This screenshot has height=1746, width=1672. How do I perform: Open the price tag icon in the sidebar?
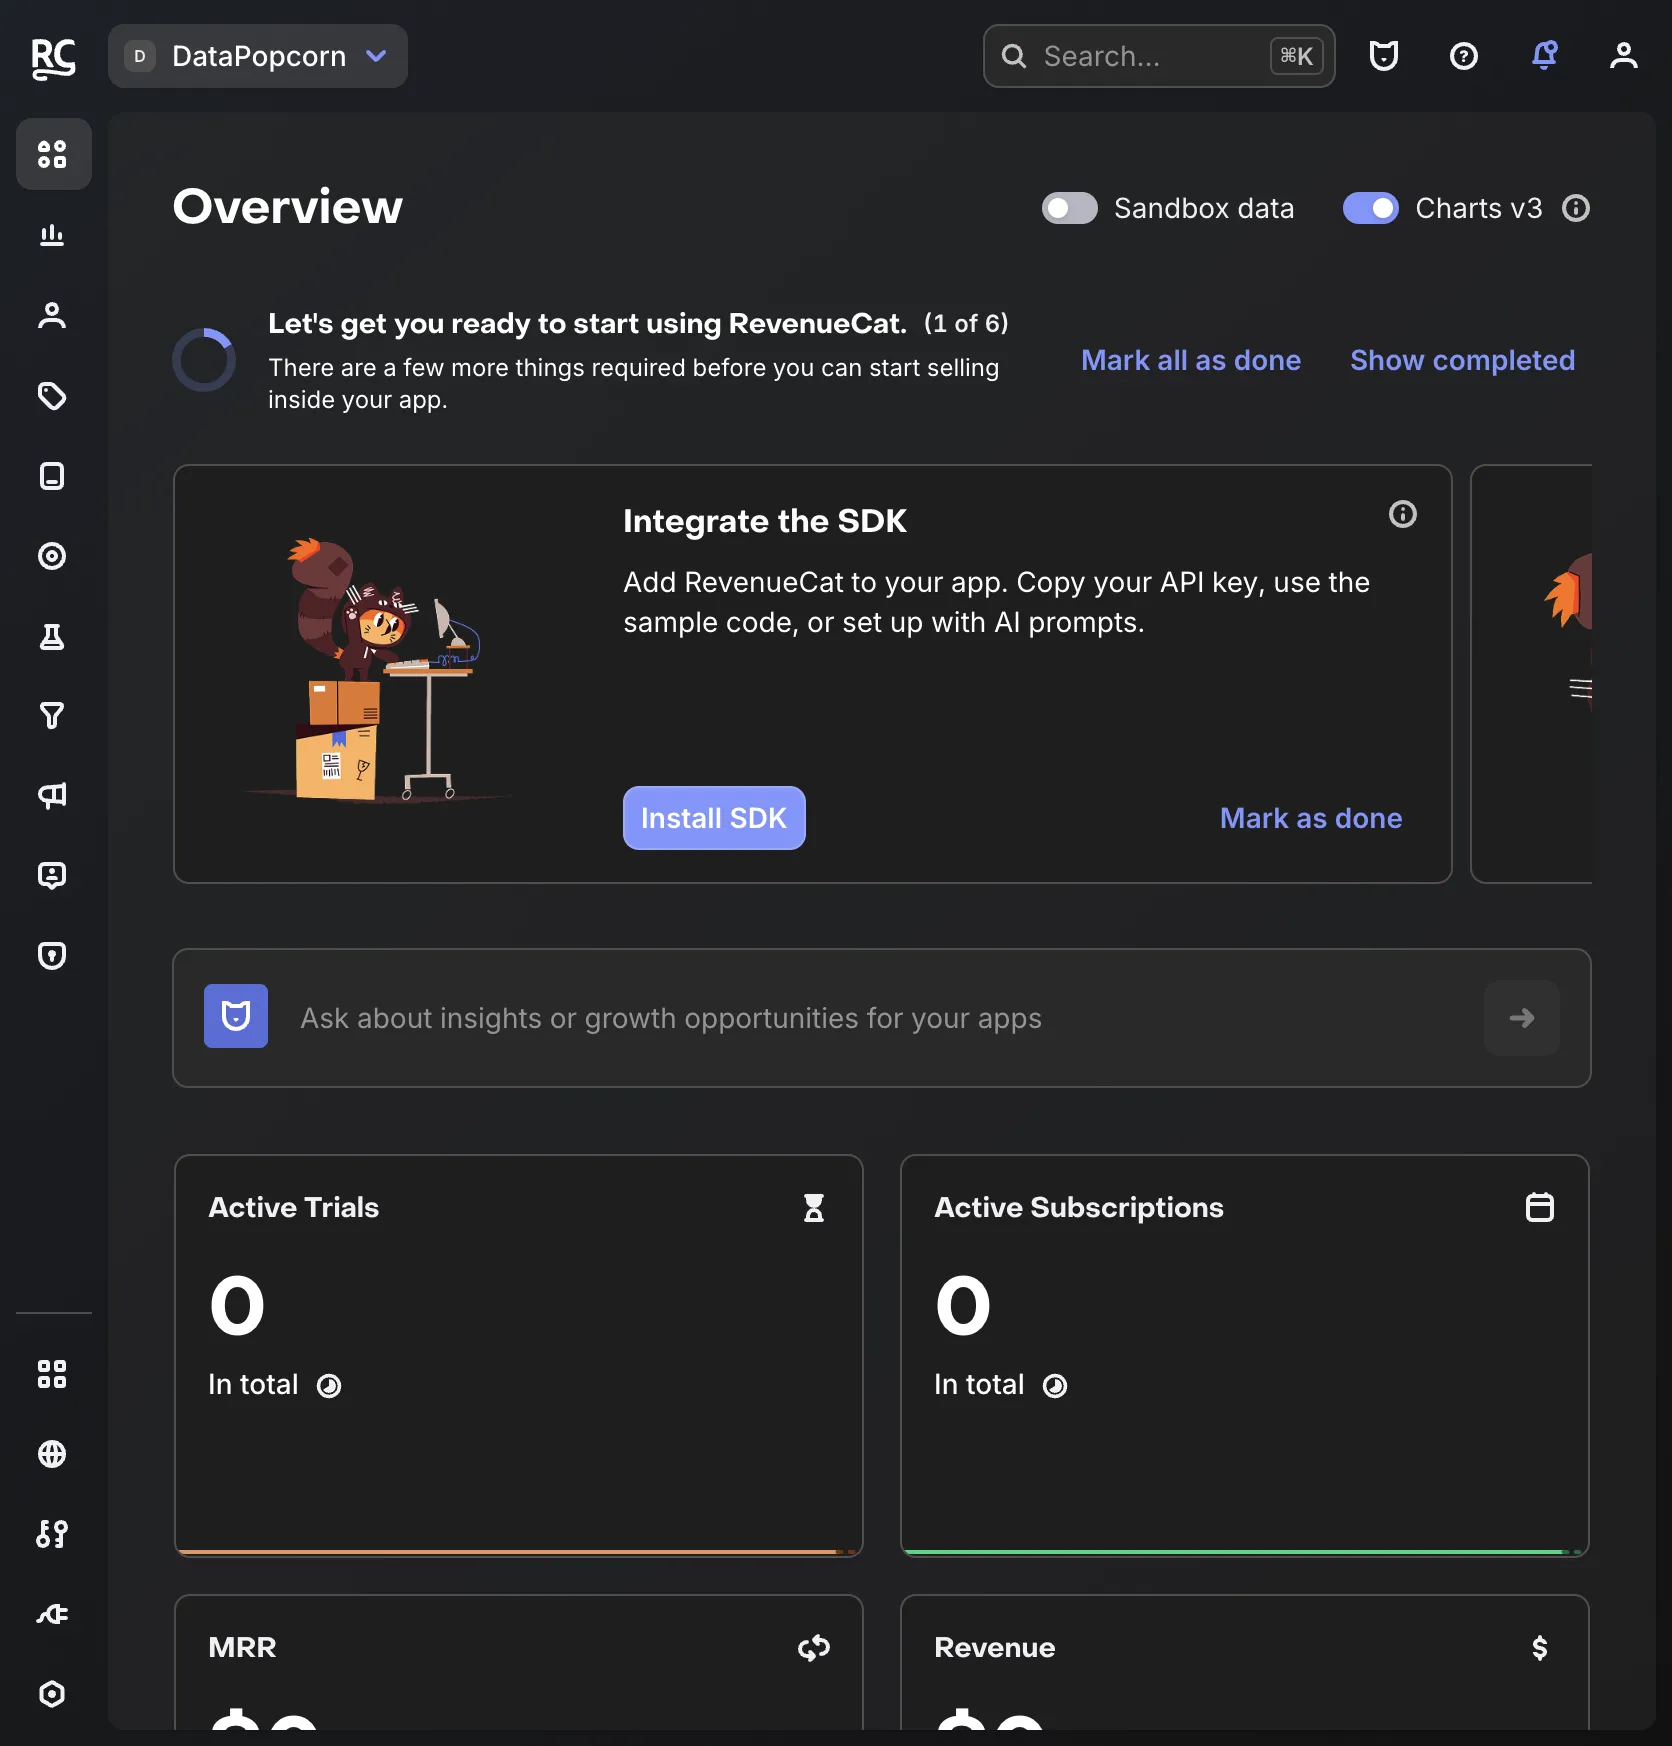(x=52, y=396)
